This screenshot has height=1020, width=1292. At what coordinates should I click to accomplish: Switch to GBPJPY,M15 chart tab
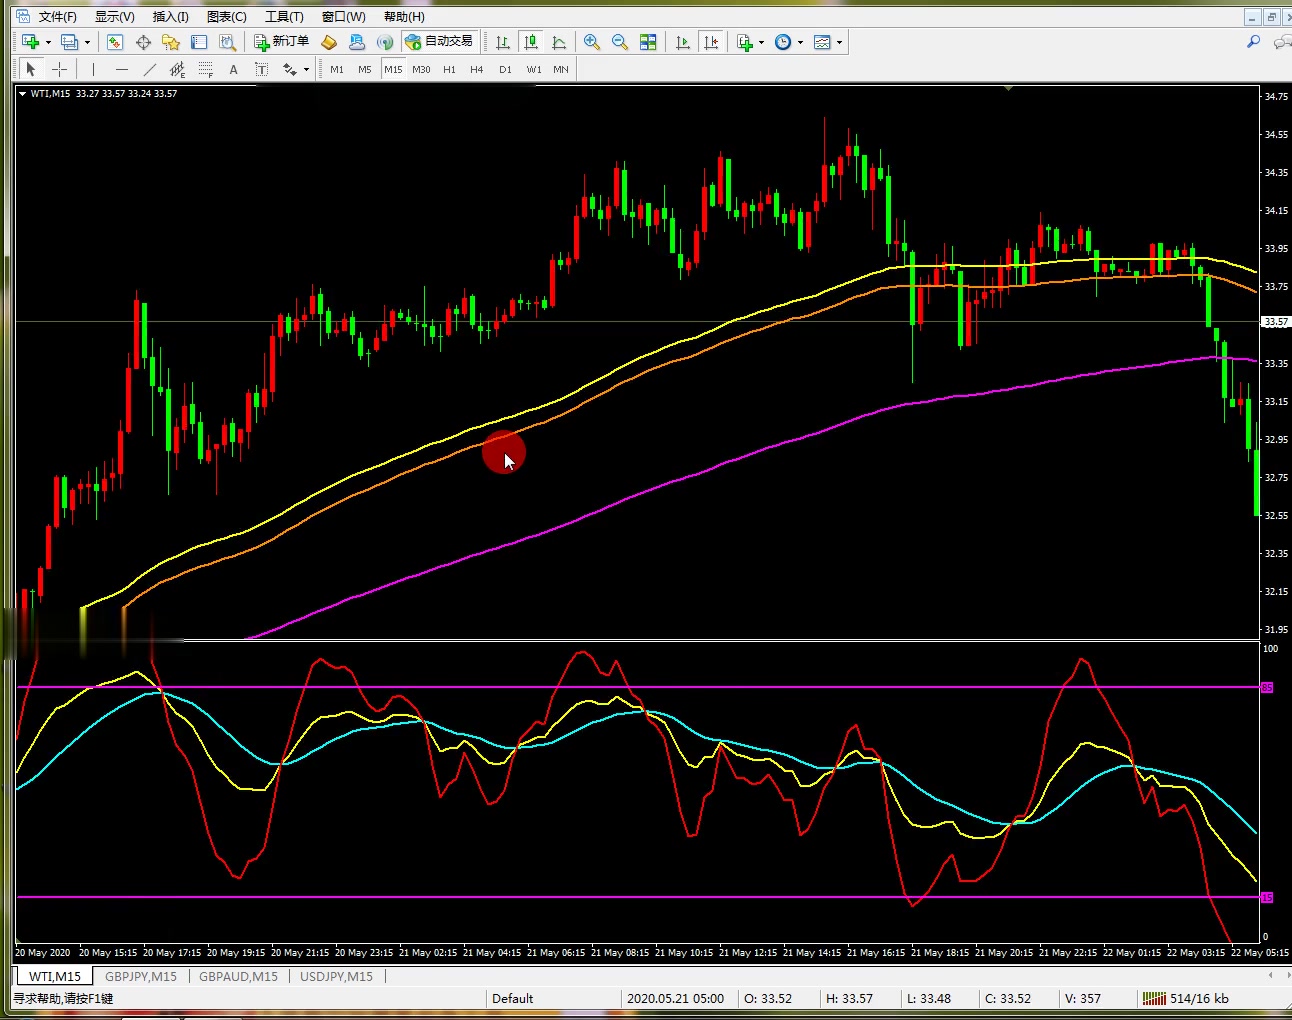coord(141,976)
